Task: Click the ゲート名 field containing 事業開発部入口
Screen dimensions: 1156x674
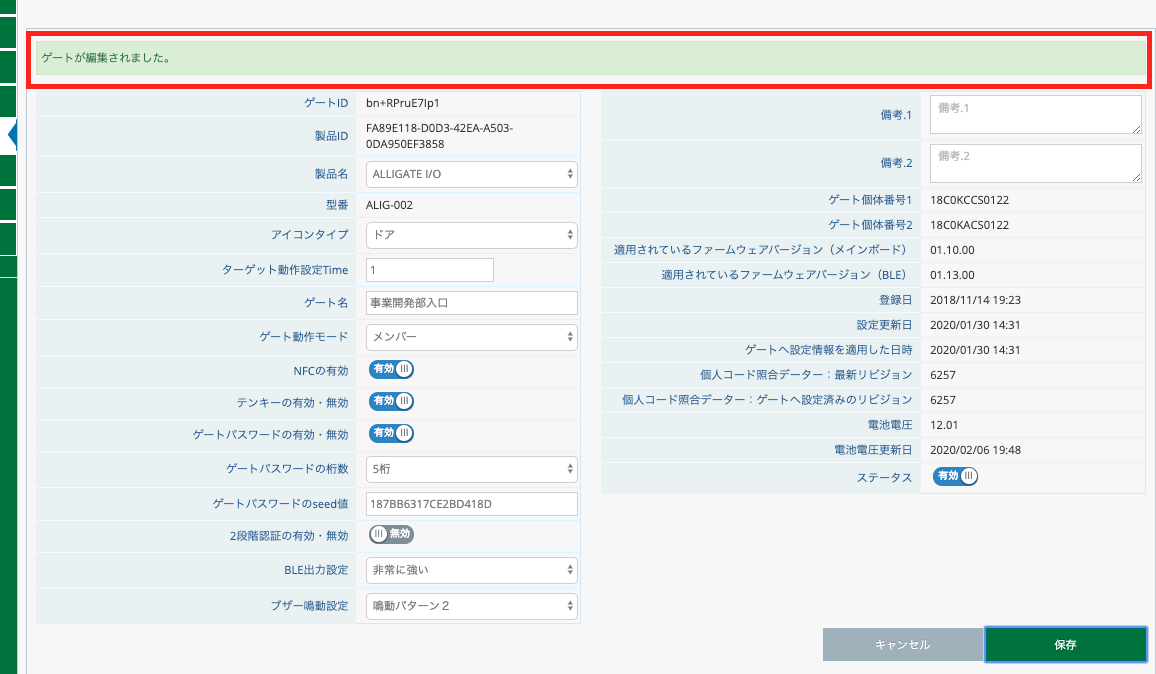Action: [472, 303]
